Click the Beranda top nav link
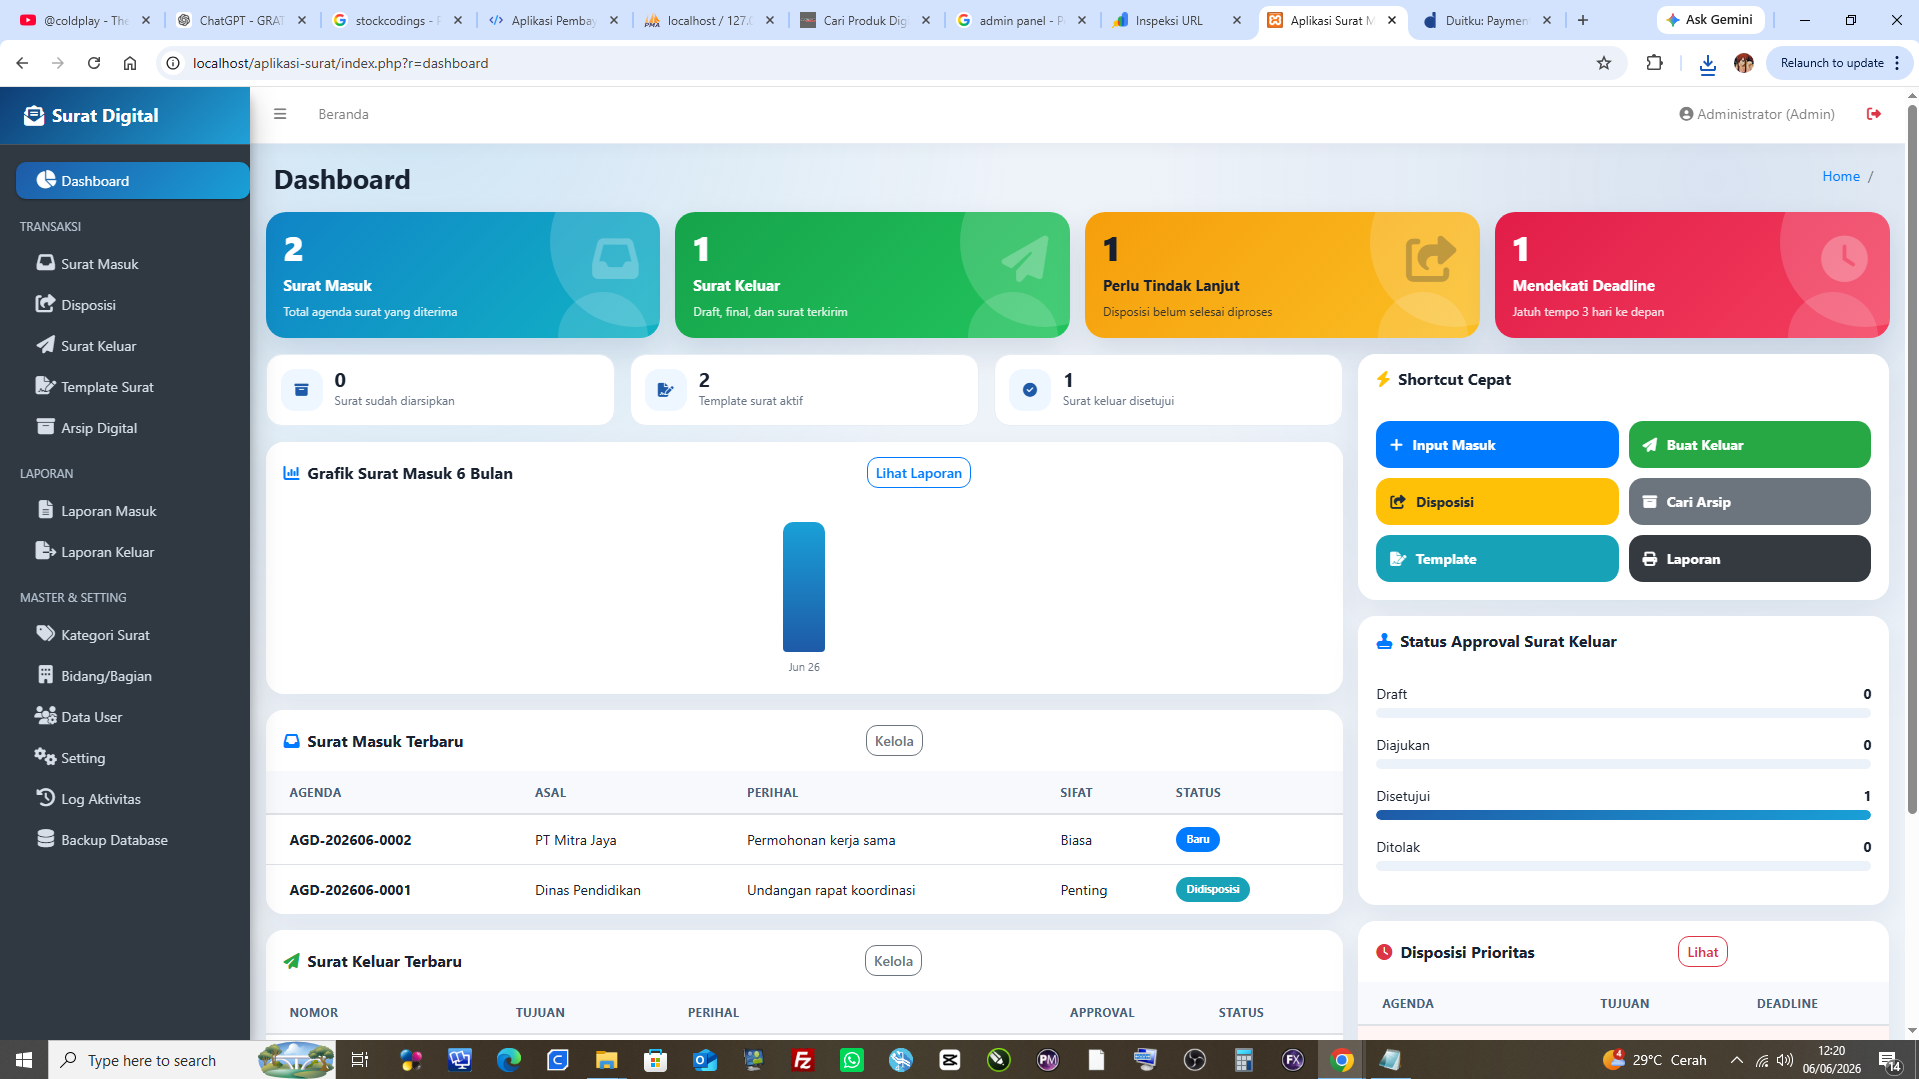The image size is (1919, 1079). point(343,114)
